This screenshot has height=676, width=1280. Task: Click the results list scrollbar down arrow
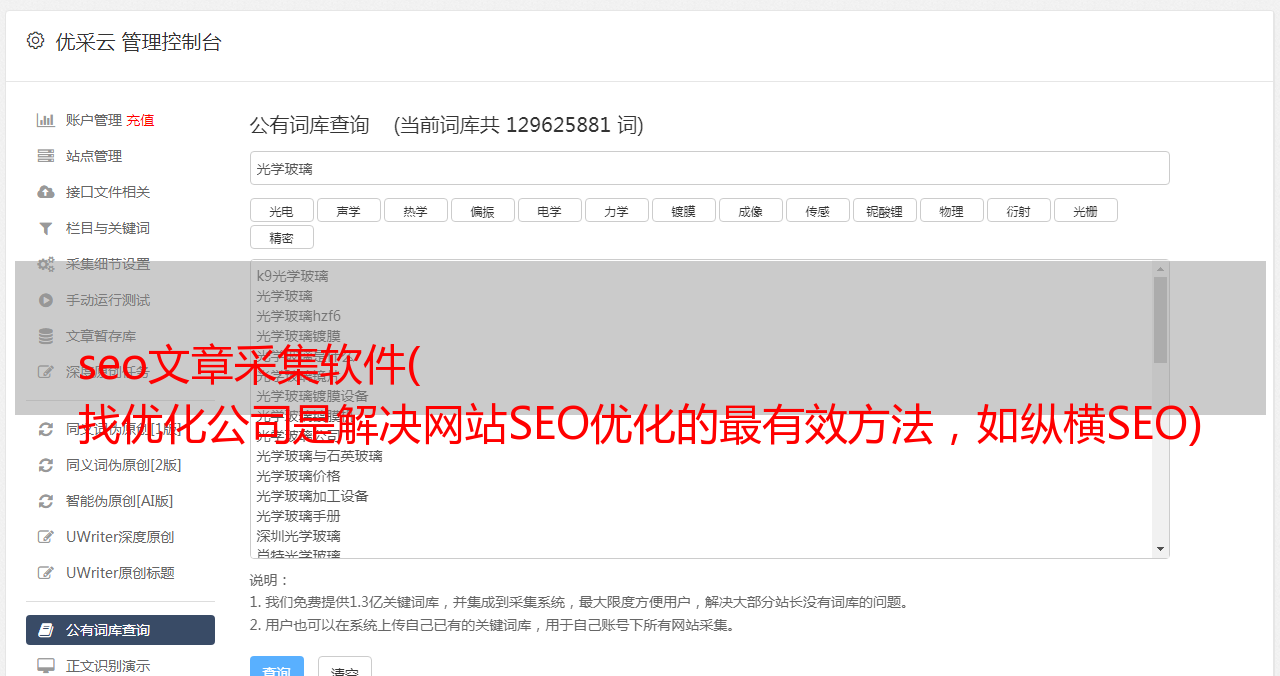(x=1160, y=549)
